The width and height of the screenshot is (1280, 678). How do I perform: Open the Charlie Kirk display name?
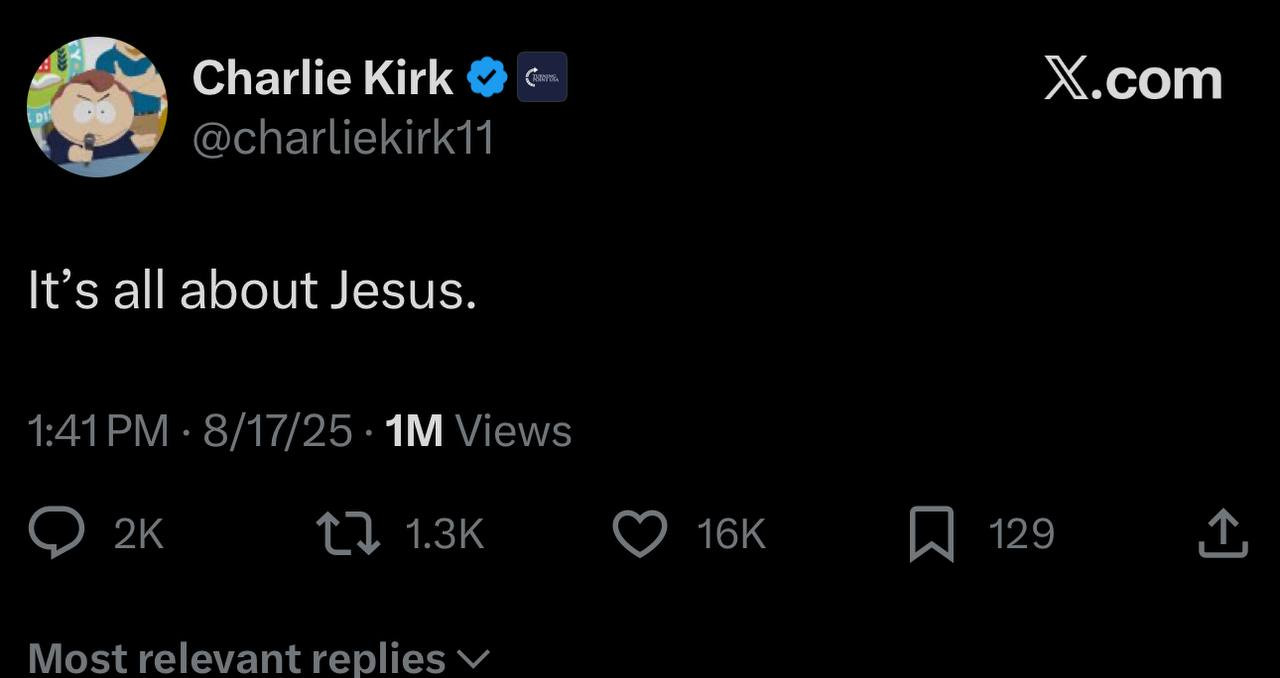click(322, 78)
